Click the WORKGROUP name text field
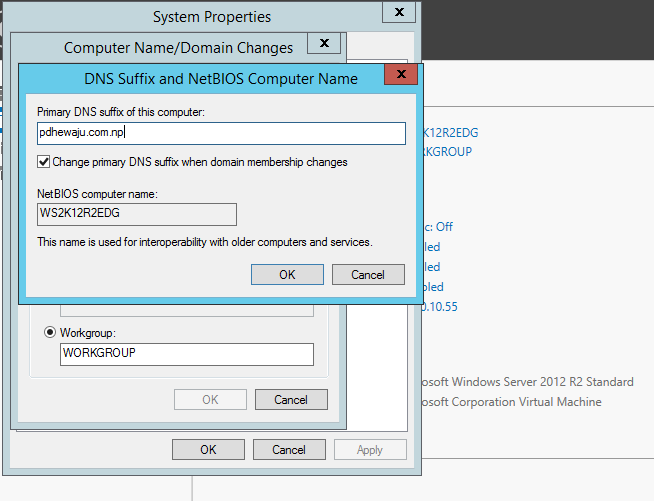 pyautogui.click(x=187, y=354)
